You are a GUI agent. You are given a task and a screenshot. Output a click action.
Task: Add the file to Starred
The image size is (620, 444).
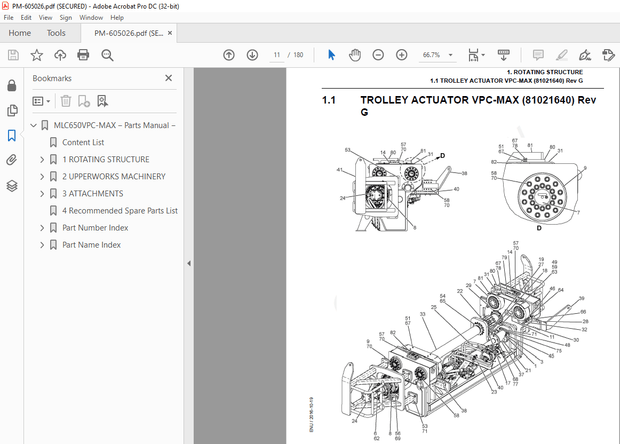pyautogui.click(x=37, y=55)
